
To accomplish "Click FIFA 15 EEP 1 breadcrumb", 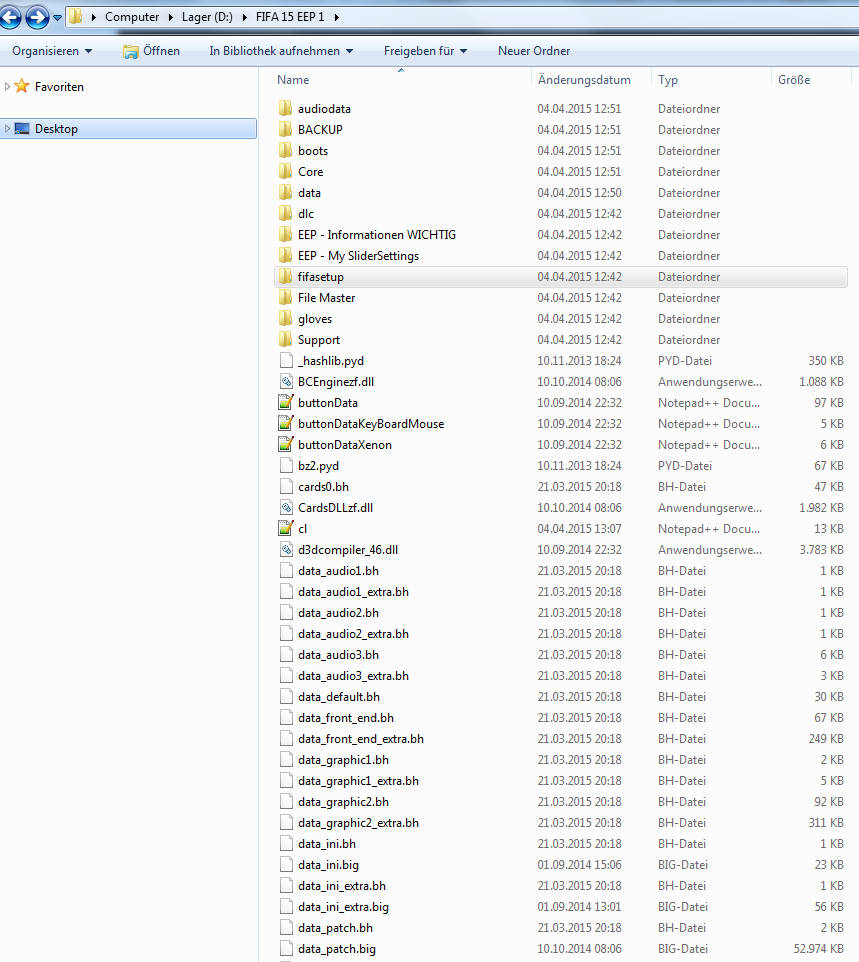I will pyautogui.click(x=290, y=17).
